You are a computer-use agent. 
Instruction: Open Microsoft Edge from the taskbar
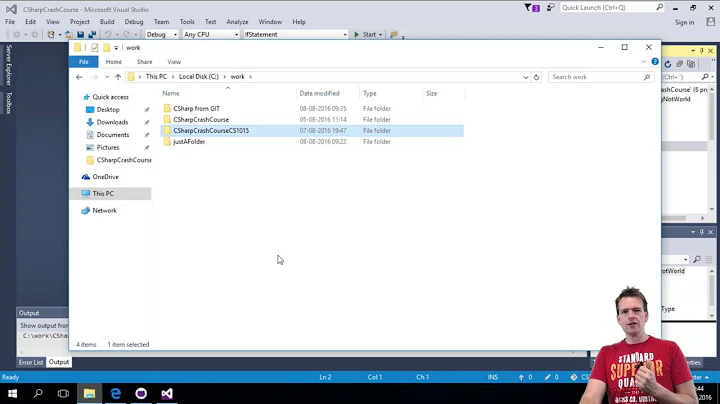(115, 394)
